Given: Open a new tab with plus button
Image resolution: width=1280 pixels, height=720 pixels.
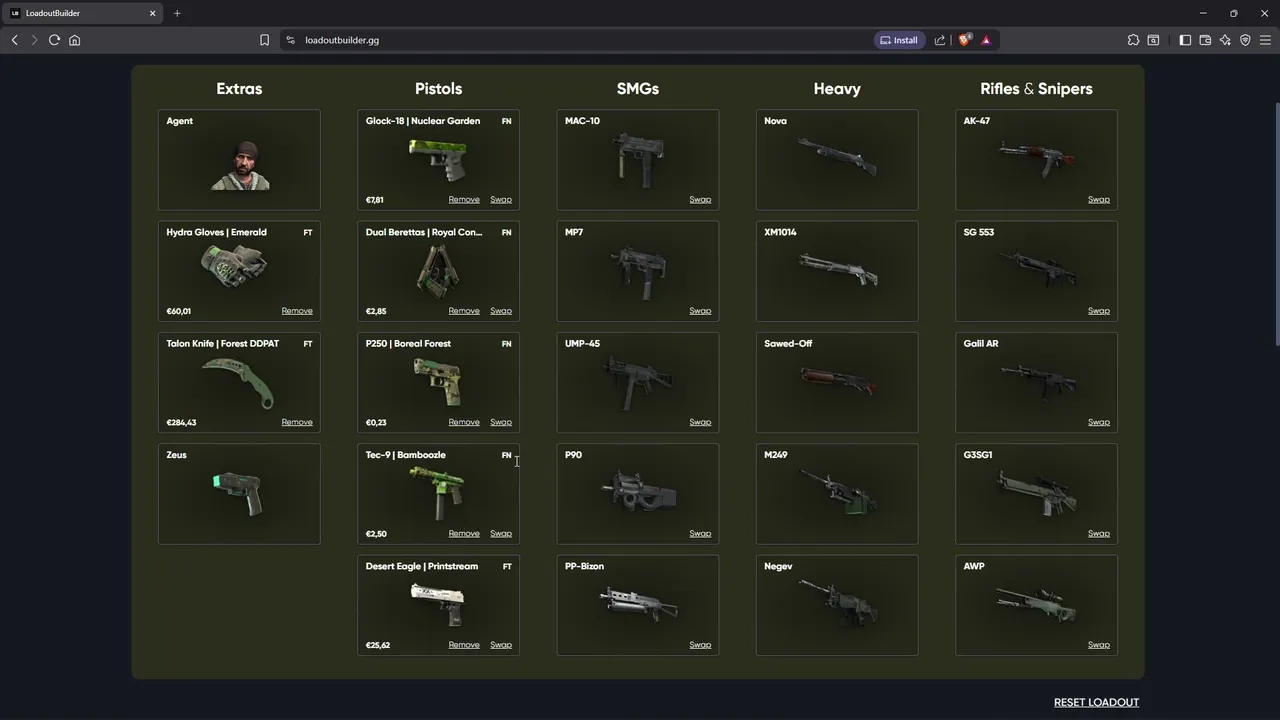Looking at the screenshot, I should 177,13.
